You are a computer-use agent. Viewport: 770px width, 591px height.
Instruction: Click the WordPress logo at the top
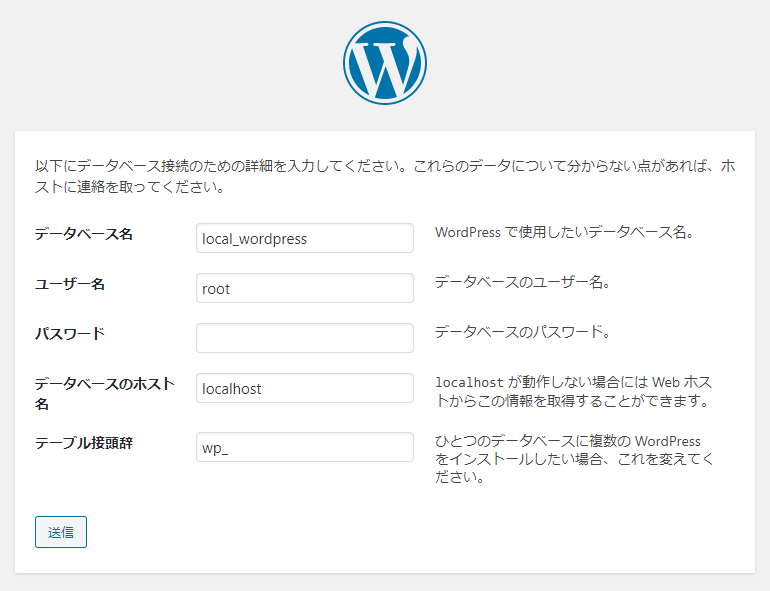pyautogui.click(x=385, y=62)
